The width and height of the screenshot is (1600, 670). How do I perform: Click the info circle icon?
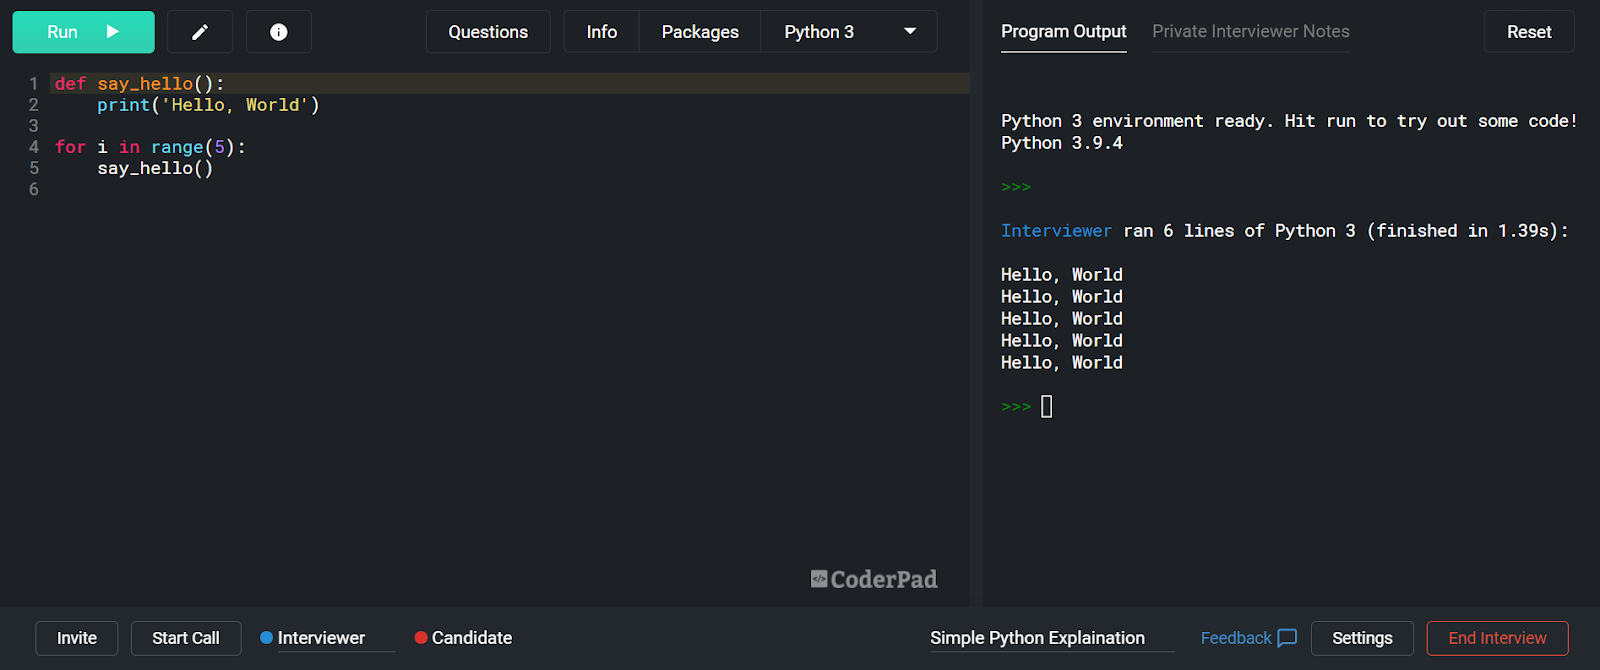point(279,32)
